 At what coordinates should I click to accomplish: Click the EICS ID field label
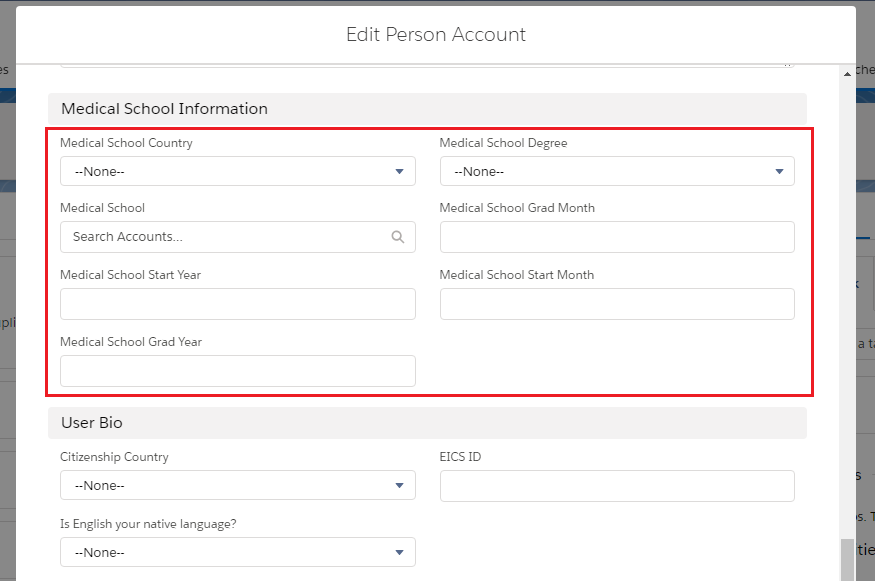(x=461, y=457)
